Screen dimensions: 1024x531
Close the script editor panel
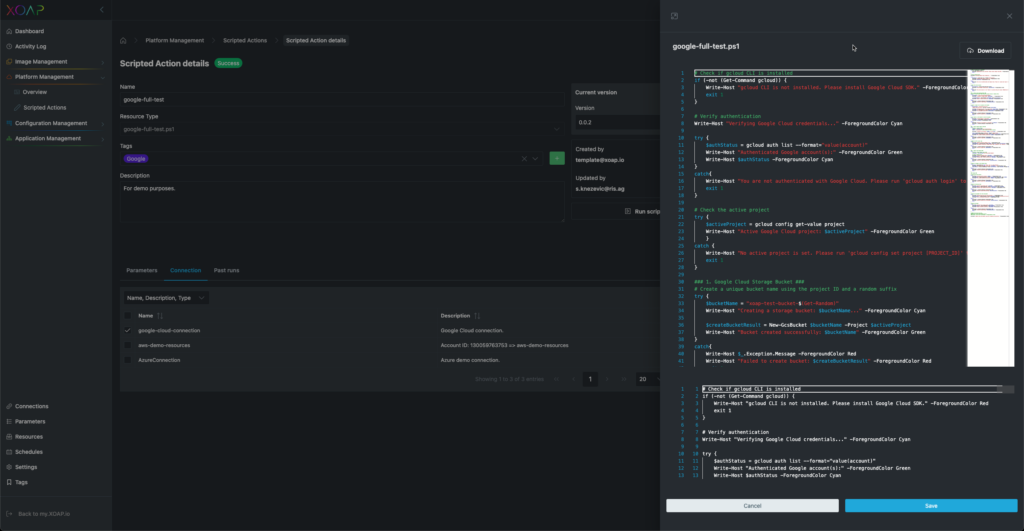[x=1009, y=16]
